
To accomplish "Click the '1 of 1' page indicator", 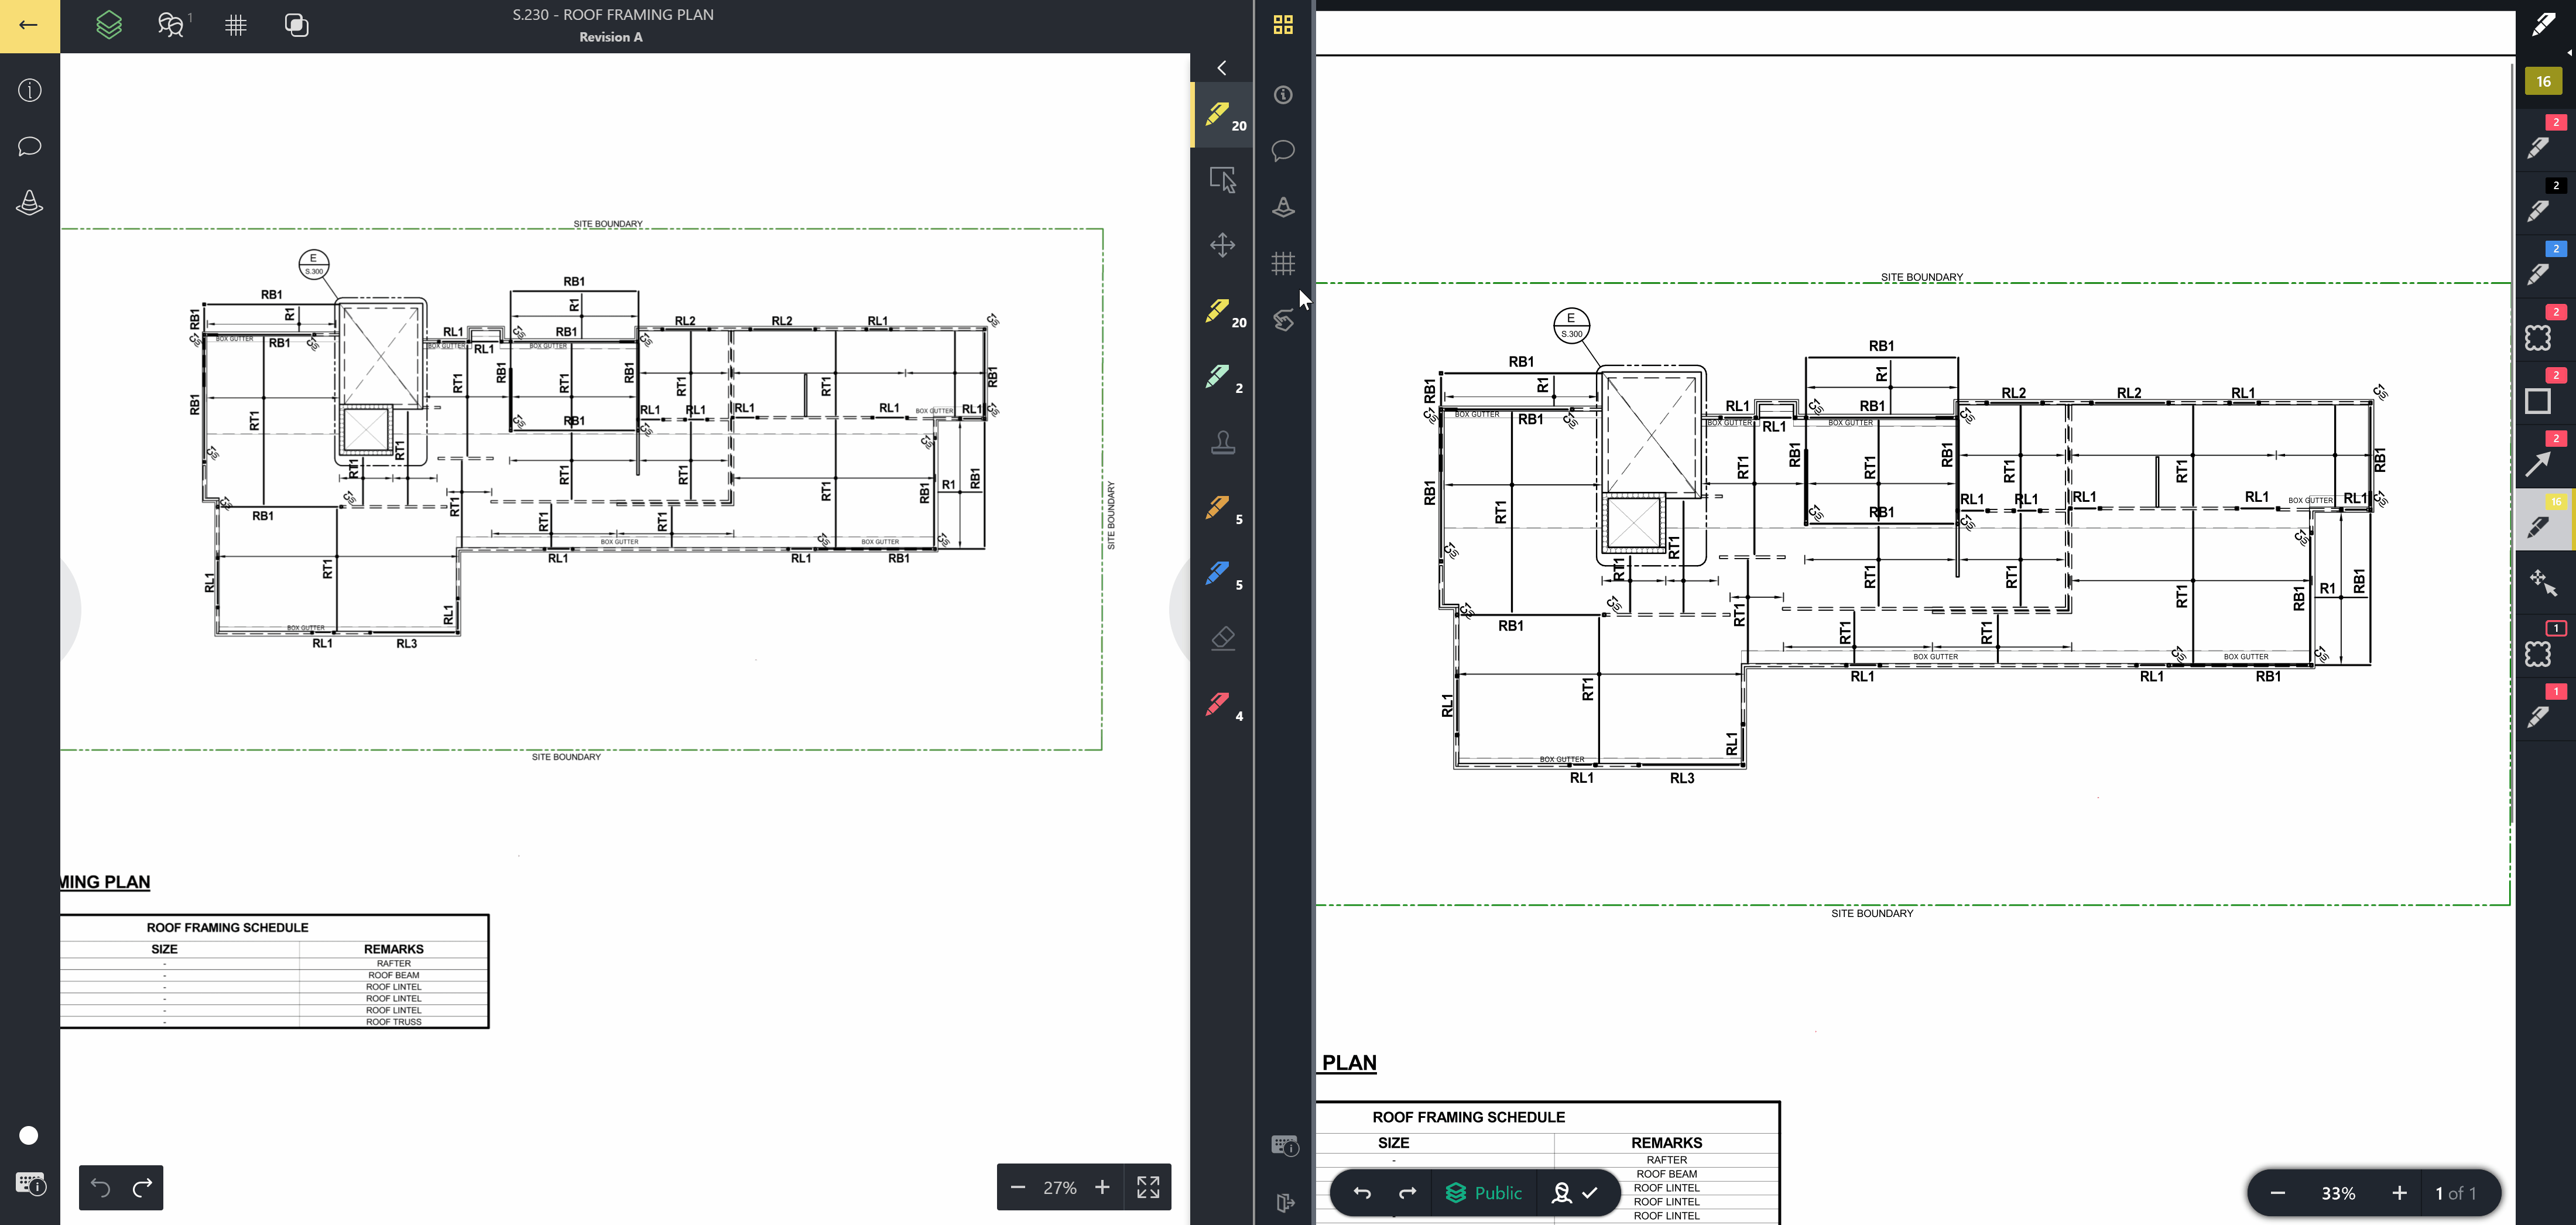I will tap(2456, 1193).
